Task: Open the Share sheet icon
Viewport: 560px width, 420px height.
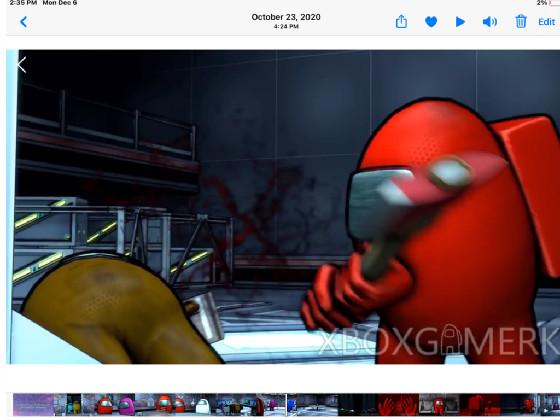Action: [401, 21]
